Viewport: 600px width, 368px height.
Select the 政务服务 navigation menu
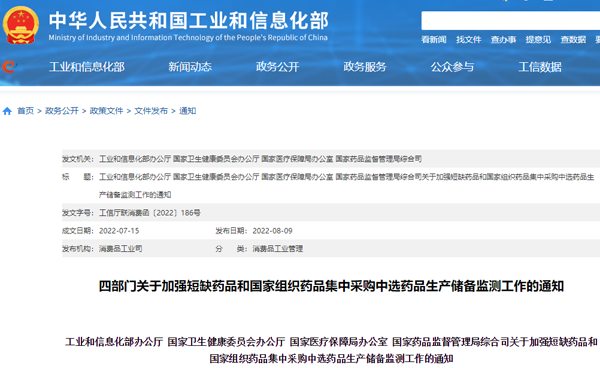pos(365,67)
